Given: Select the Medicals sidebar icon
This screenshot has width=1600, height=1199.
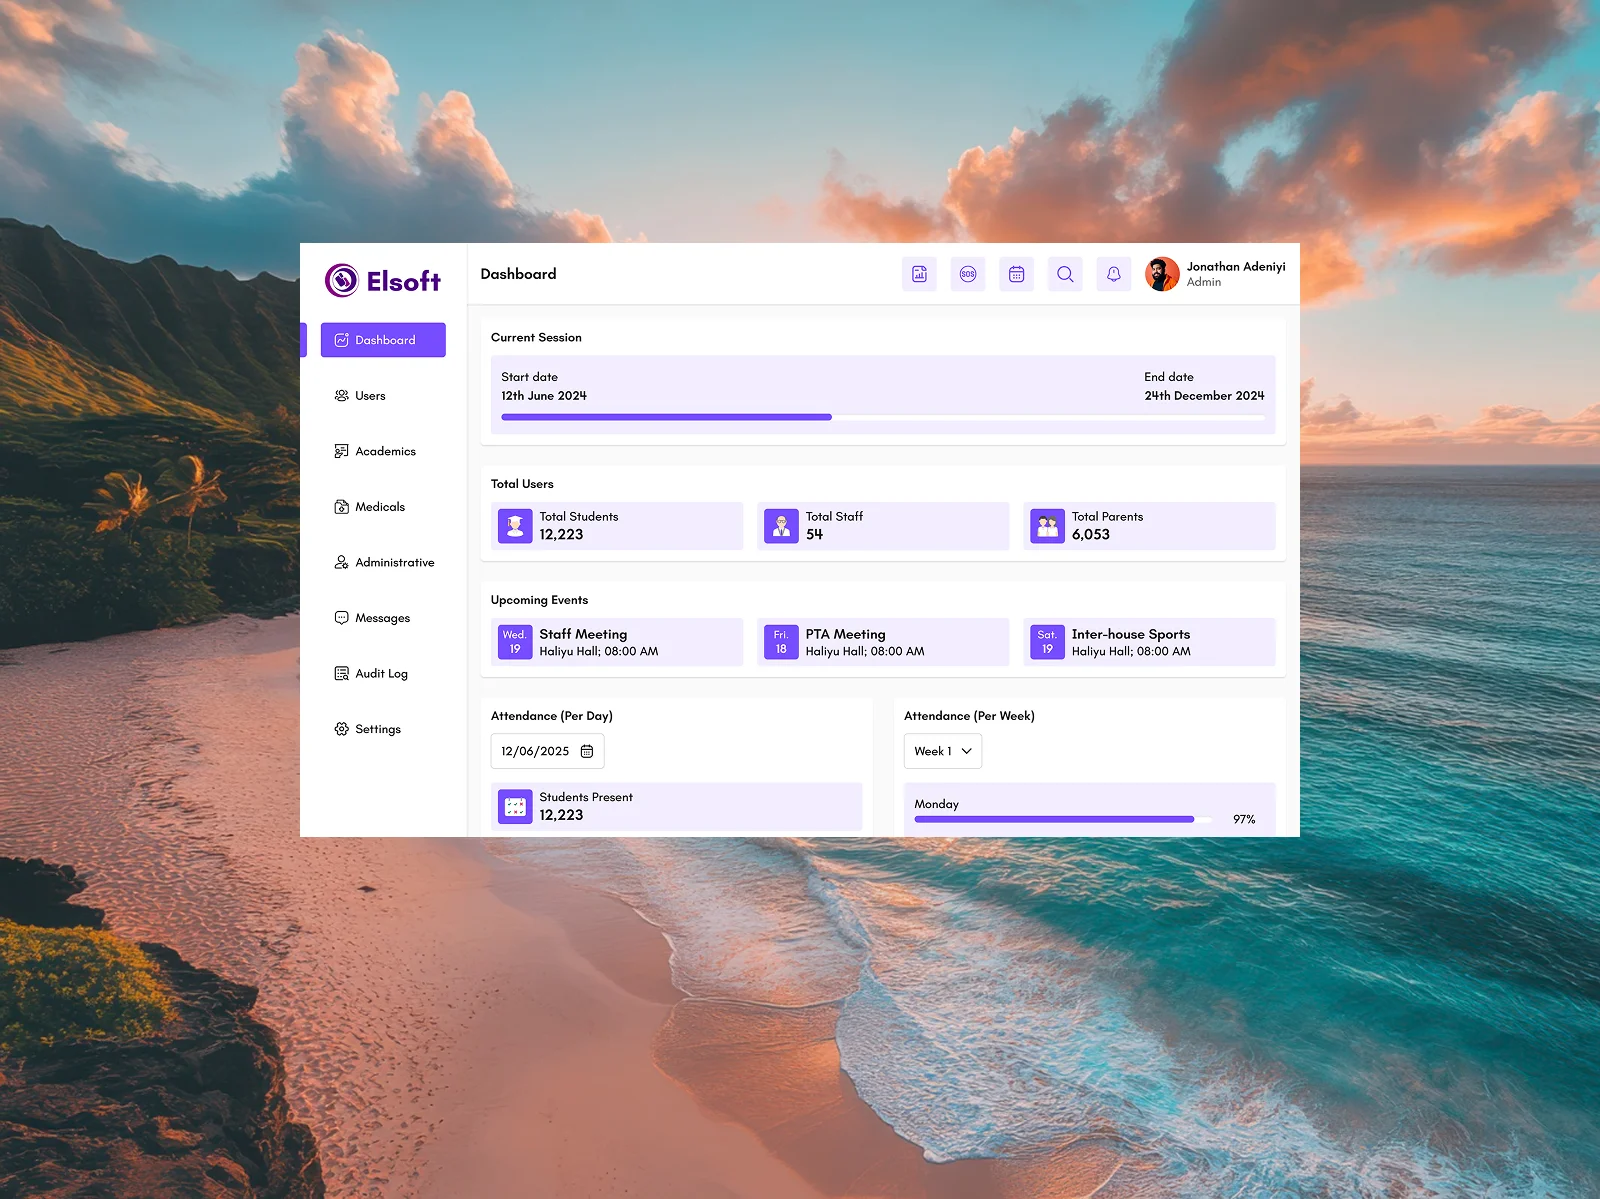Looking at the screenshot, I should click(x=341, y=506).
